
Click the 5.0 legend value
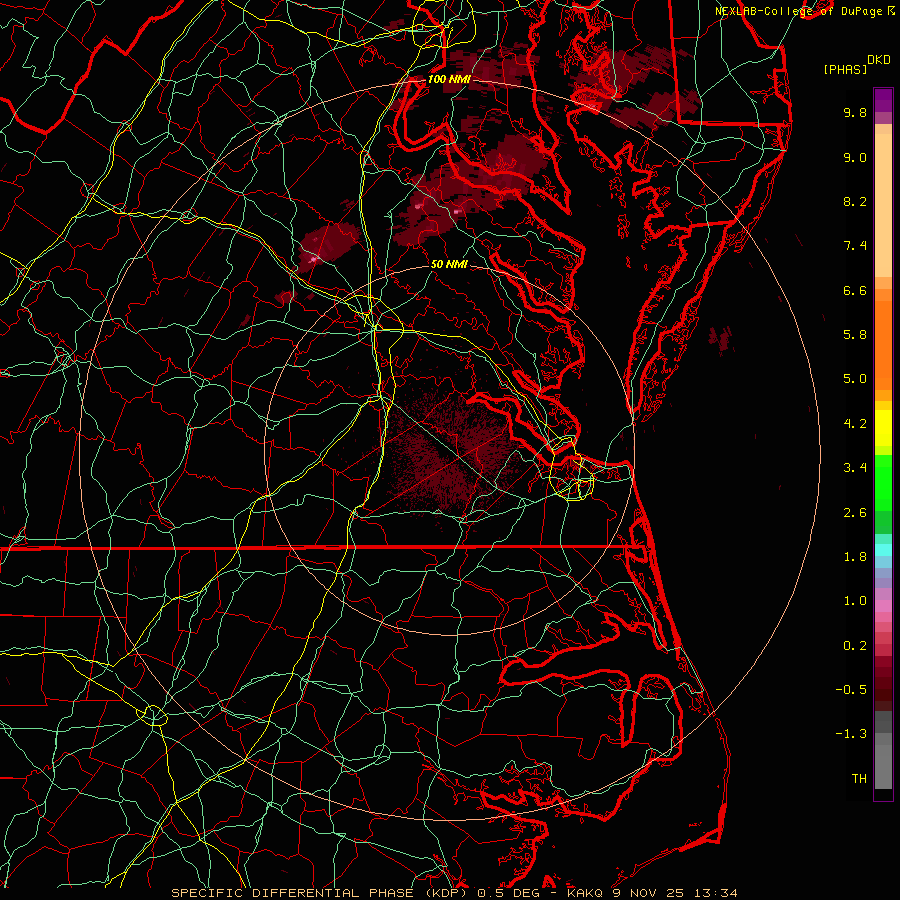[855, 379]
